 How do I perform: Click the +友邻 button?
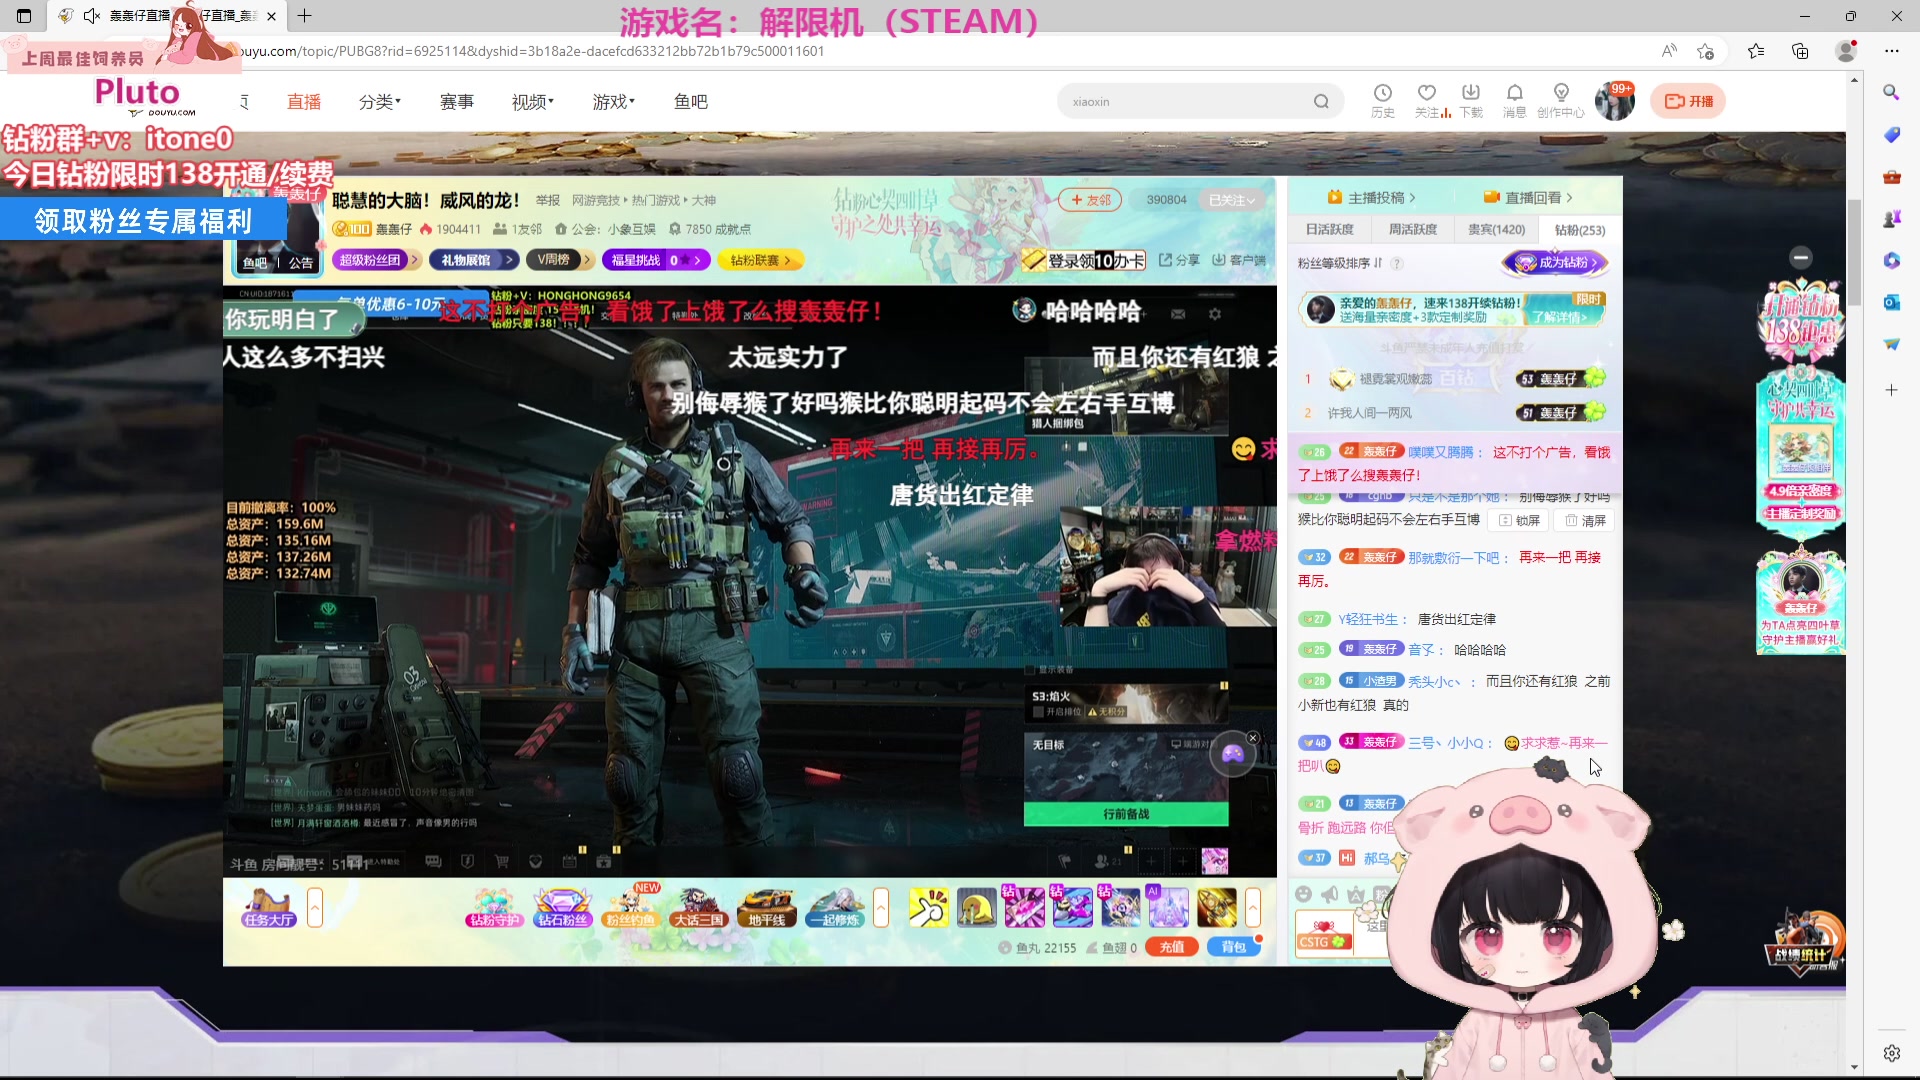point(1090,200)
